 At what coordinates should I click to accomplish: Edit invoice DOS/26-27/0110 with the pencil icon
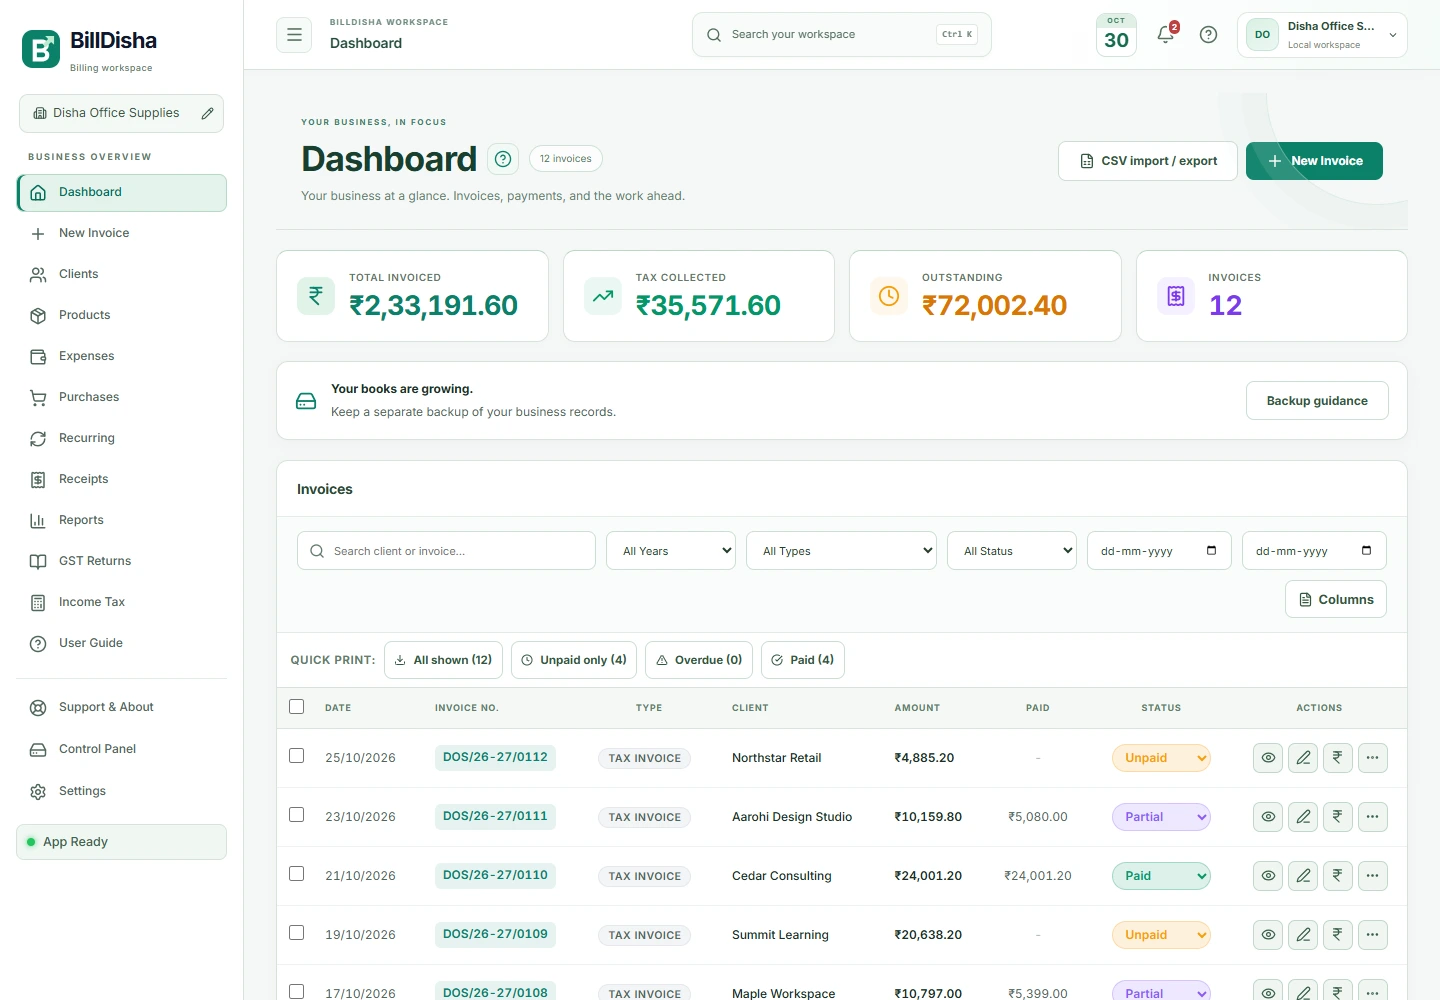(x=1303, y=876)
